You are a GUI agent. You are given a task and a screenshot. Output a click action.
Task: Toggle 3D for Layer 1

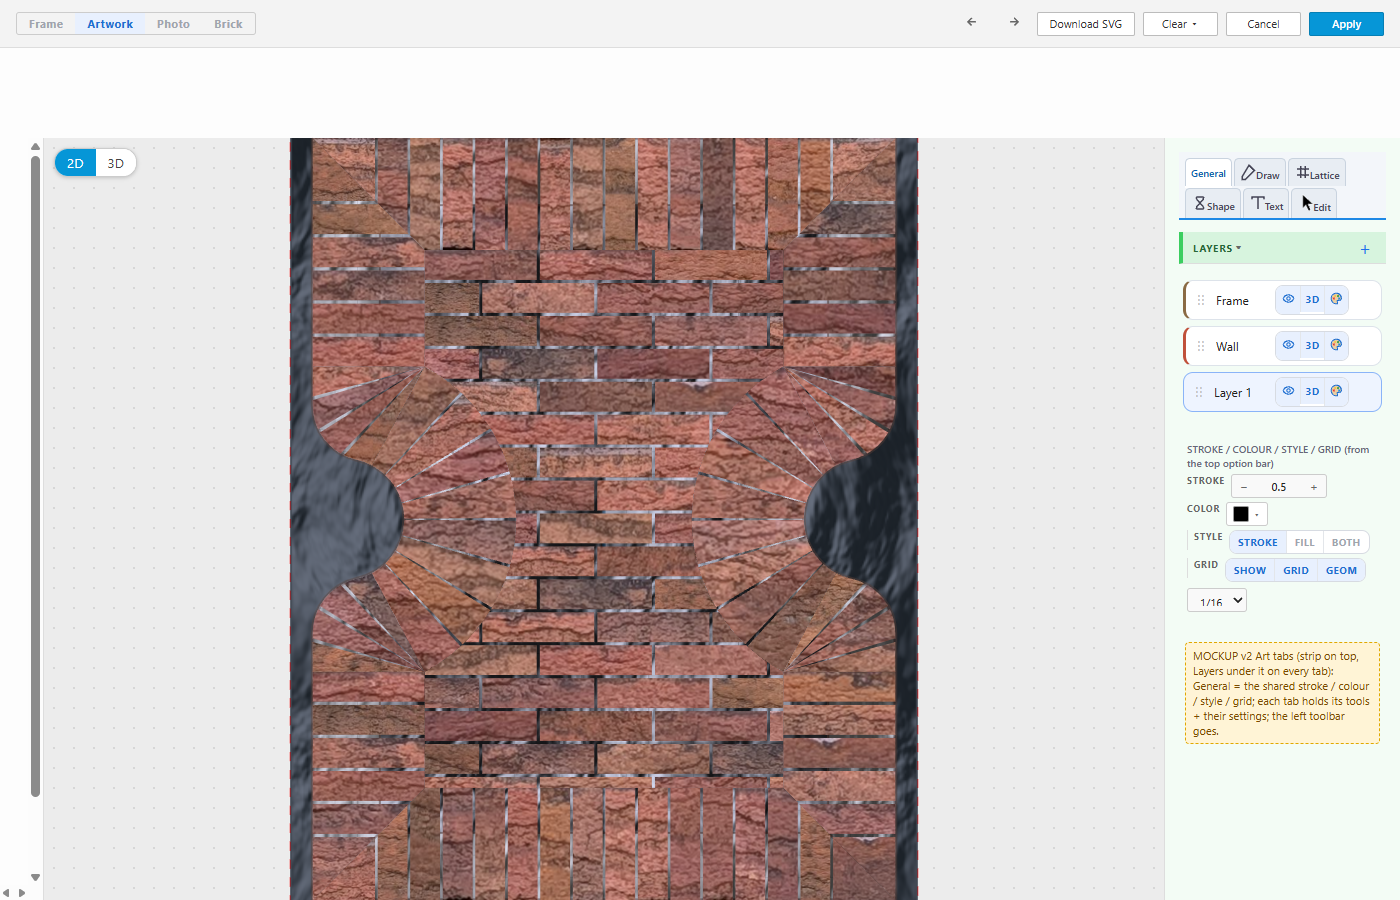click(x=1312, y=391)
